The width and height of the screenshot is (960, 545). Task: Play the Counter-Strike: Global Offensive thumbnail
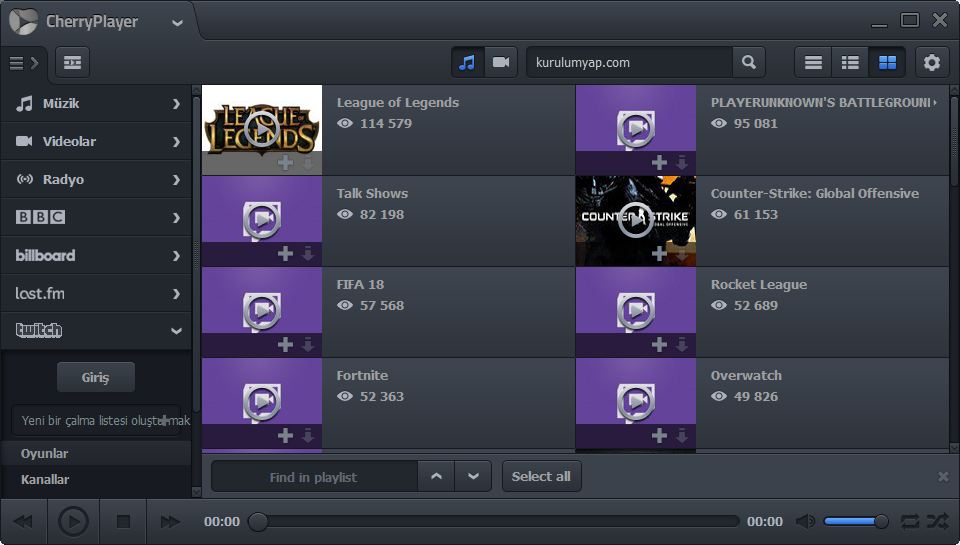coord(636,219)
